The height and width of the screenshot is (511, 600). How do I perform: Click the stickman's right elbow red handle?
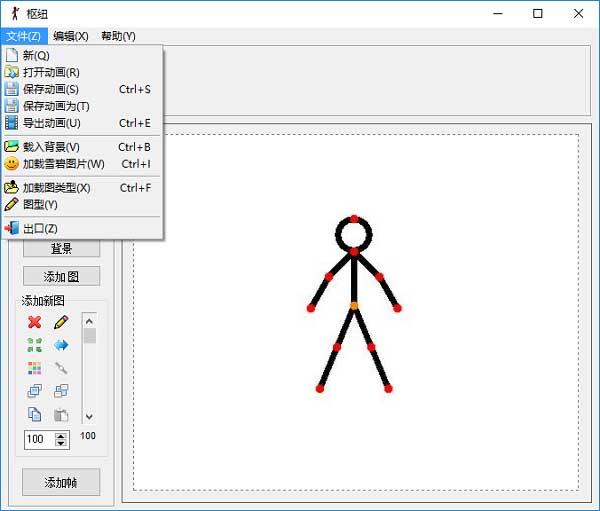point(379,277)
